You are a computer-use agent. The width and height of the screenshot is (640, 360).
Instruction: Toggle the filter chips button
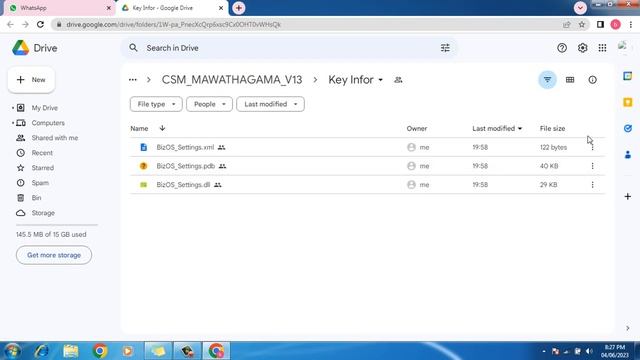pyautogui.click(x=547, y=80)
